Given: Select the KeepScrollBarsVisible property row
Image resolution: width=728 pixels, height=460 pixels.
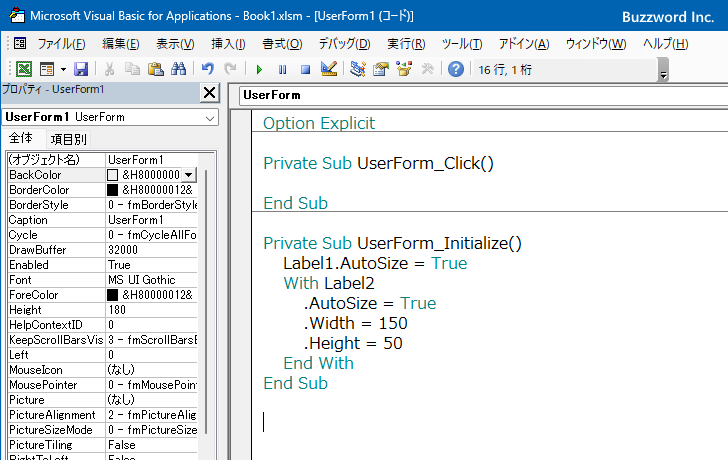Looking at the screenshot, I should 103,340.
